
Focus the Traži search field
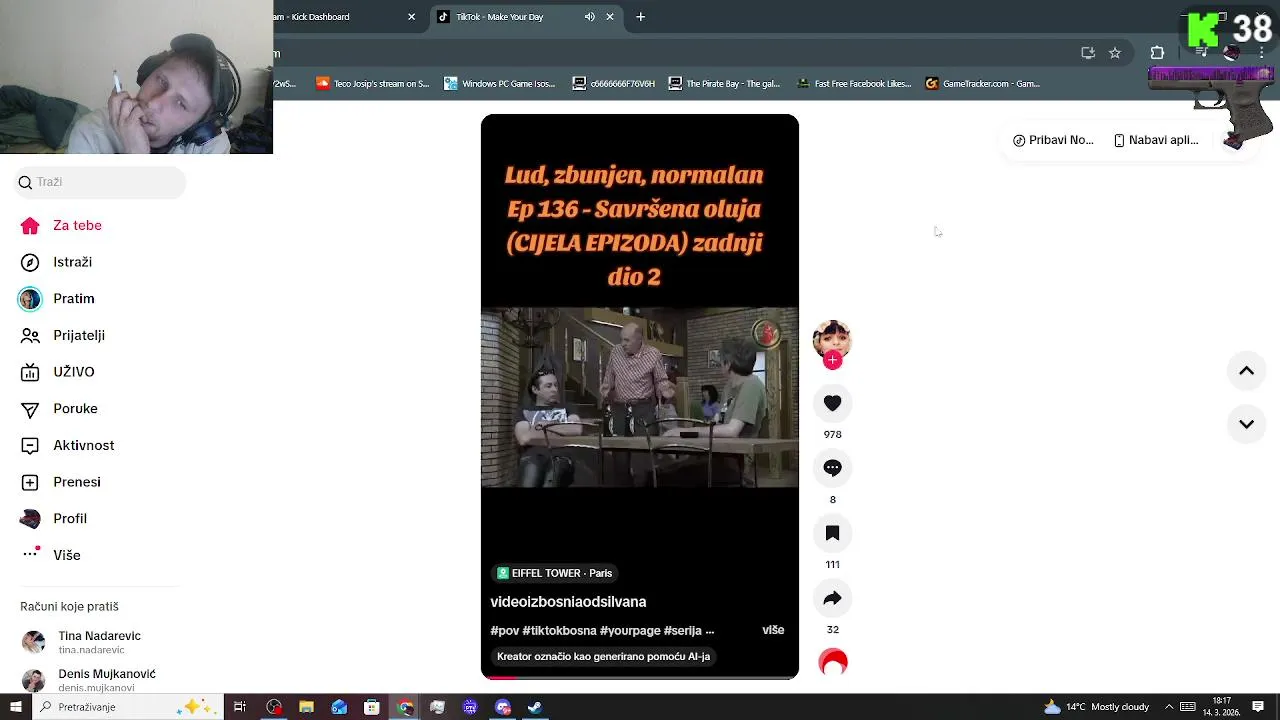(x=100, y=182)
